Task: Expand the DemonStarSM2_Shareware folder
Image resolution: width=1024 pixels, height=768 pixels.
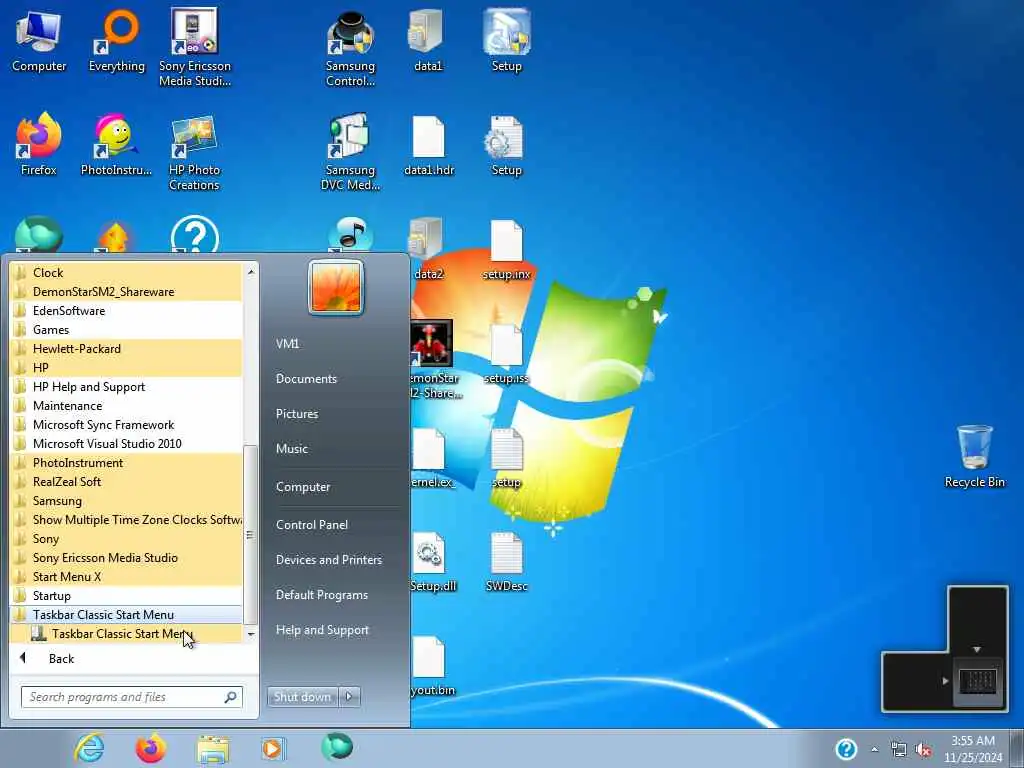Action: (x=126, y=291)
